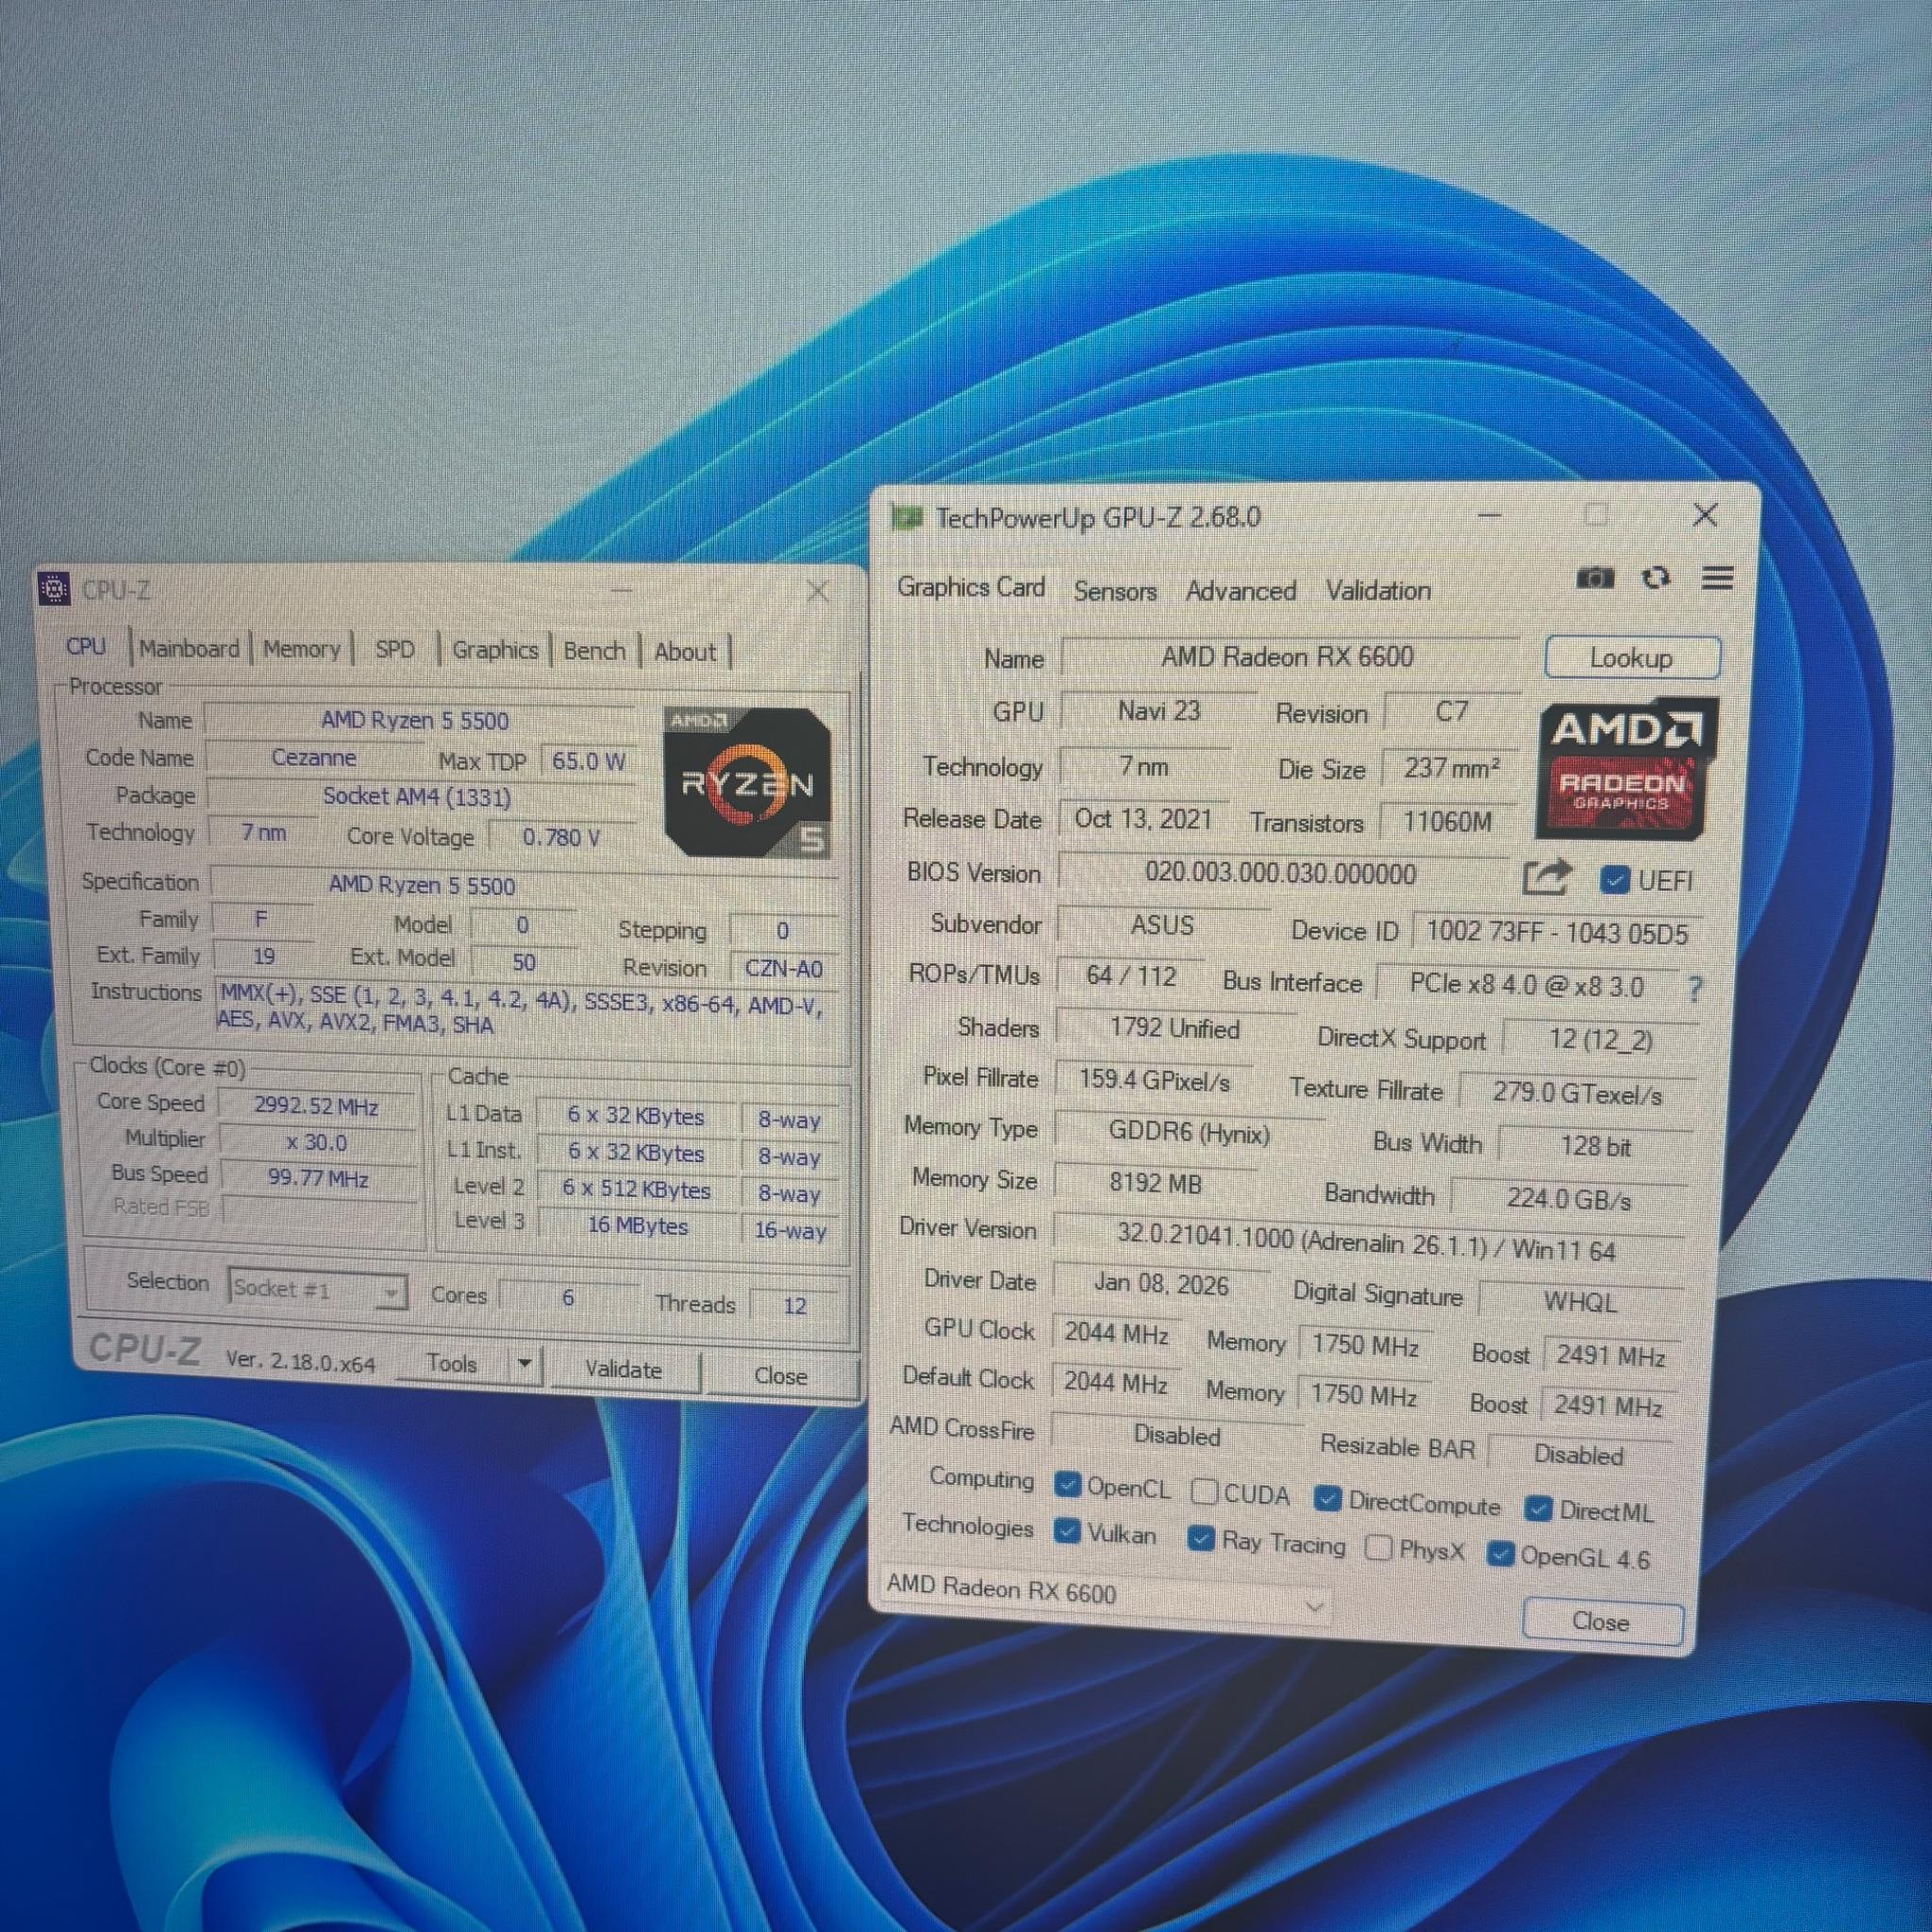Toggle the CUDA checkbox

click(x=1204, y=1492)
